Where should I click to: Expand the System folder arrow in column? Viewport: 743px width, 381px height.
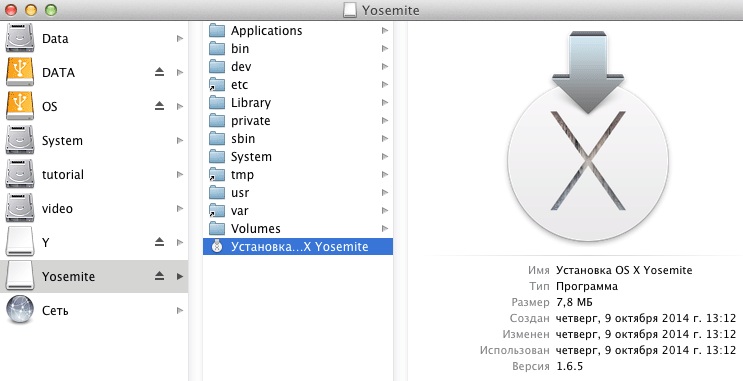tap(384, 156)
